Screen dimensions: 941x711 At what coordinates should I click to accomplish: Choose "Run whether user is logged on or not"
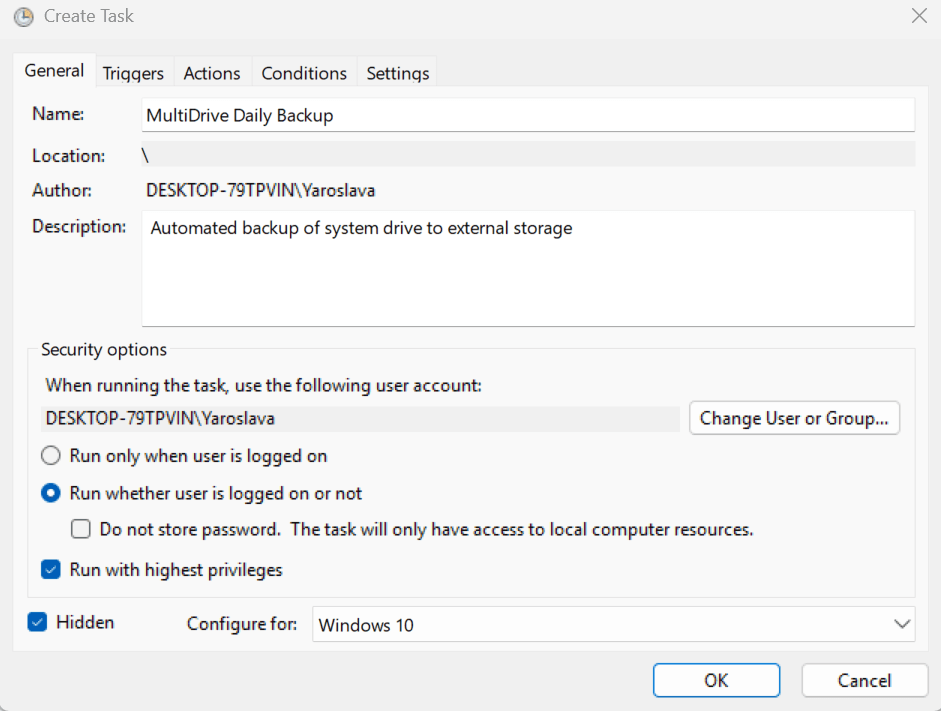[51, 493]
